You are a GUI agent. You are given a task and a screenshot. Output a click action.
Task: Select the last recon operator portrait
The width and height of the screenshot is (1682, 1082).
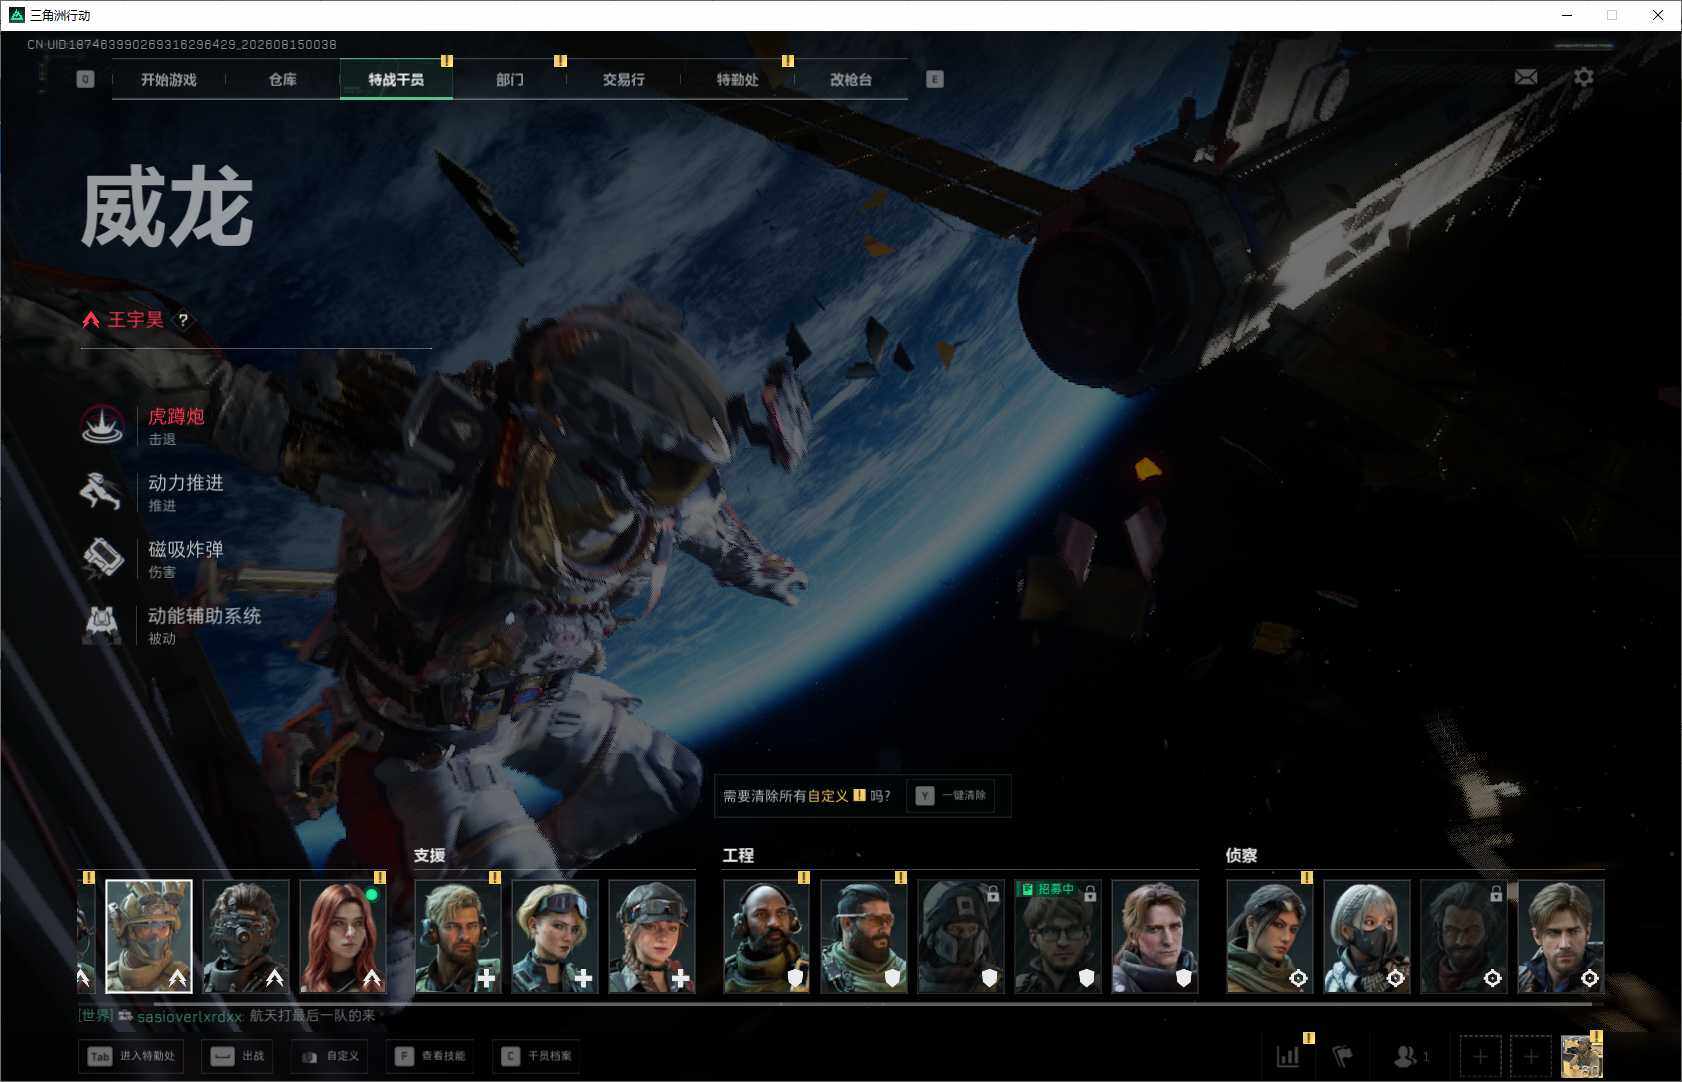click(x=1561, y=936)
